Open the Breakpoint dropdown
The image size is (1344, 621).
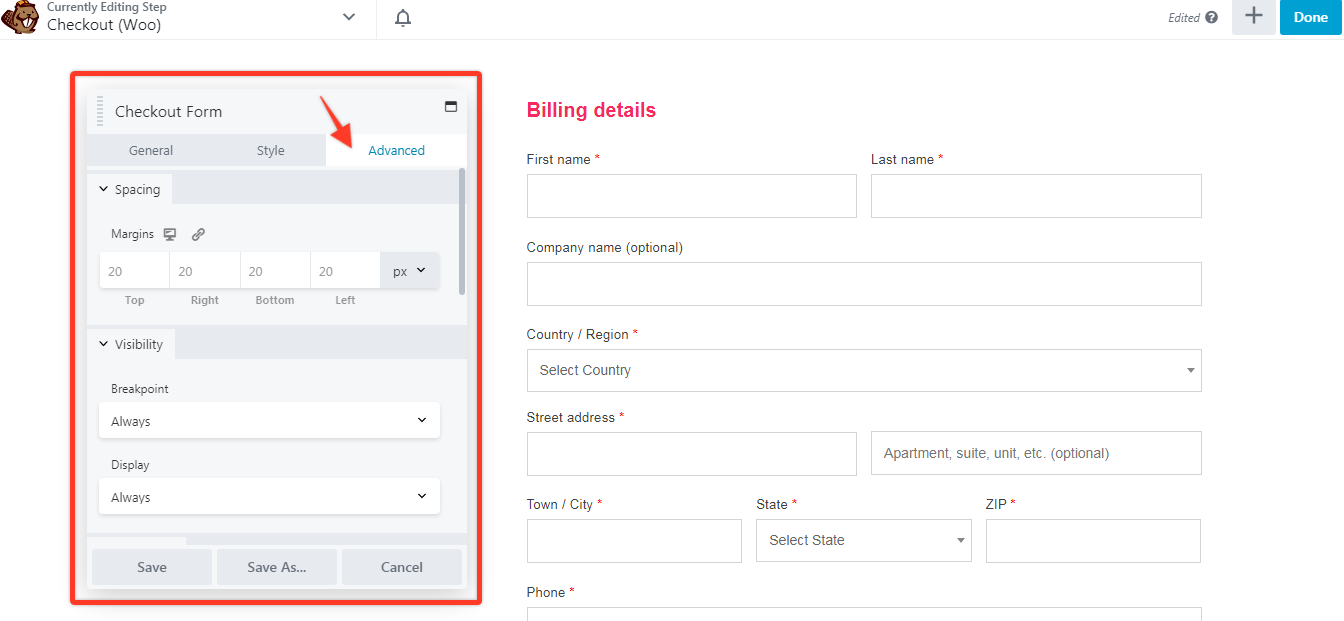(x=269, y=421)
